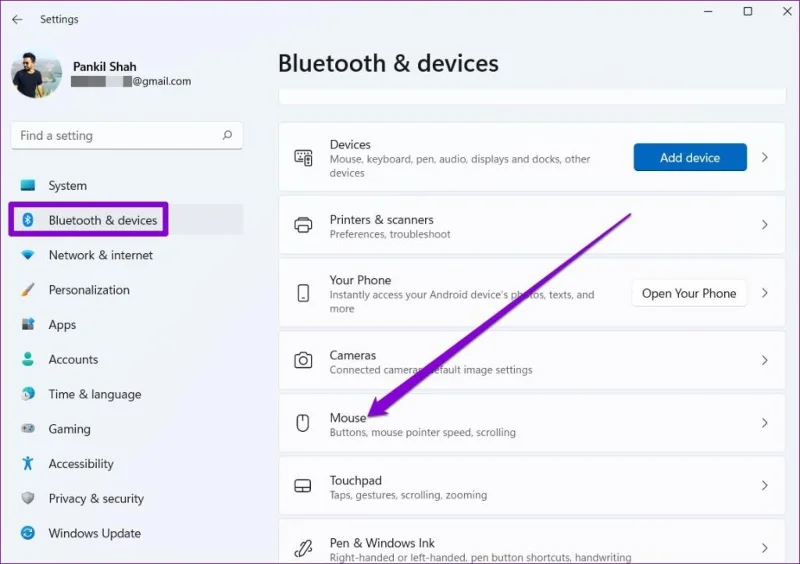Maximize the Settings window
This screenshot has width=800, height=564.
coord(747,11)
